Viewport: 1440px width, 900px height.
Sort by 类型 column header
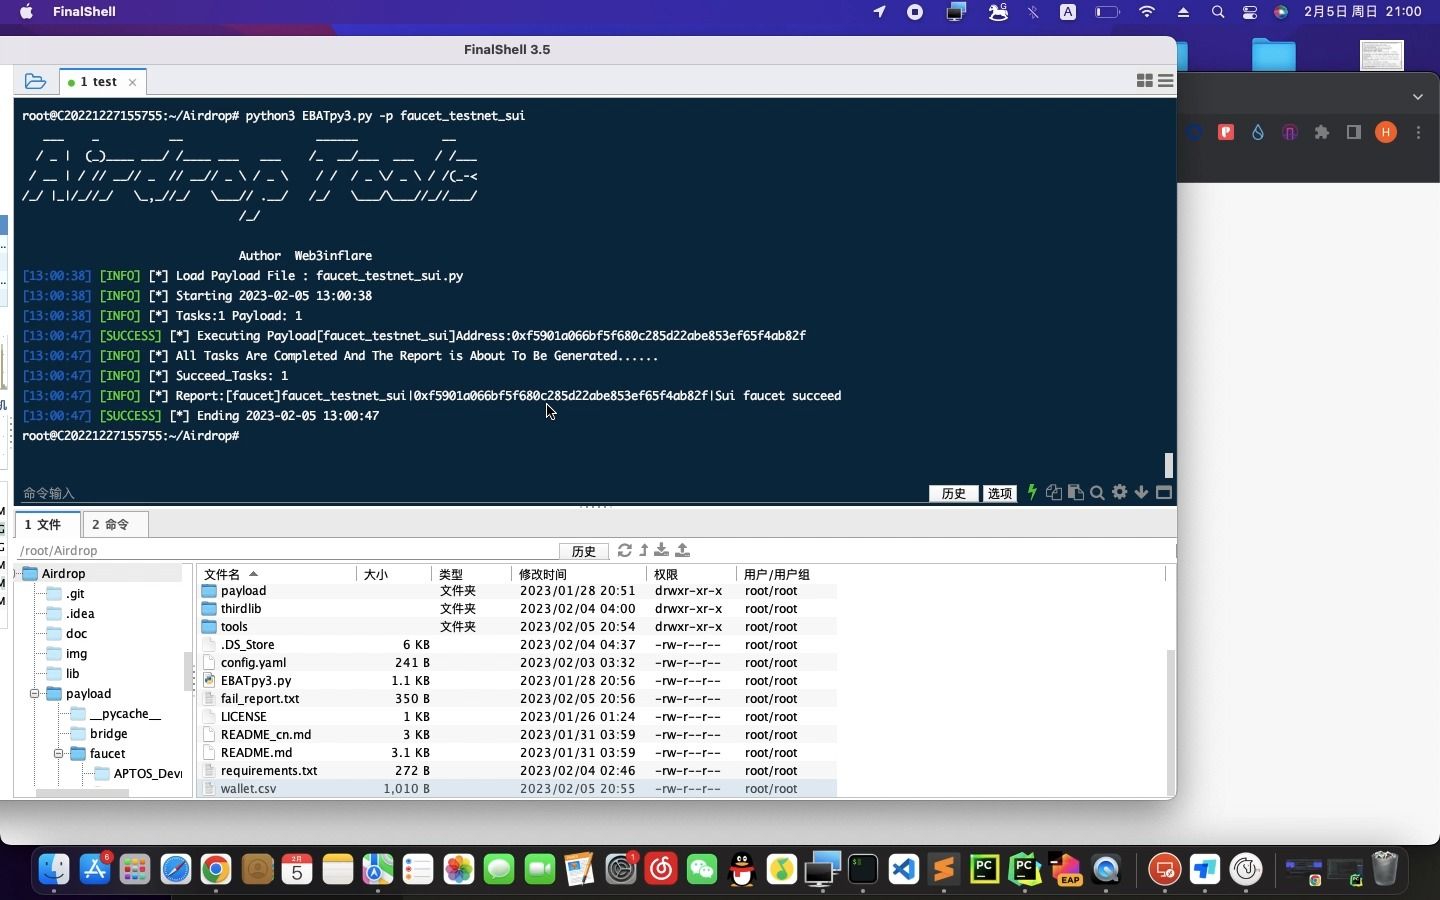[472, 574]
